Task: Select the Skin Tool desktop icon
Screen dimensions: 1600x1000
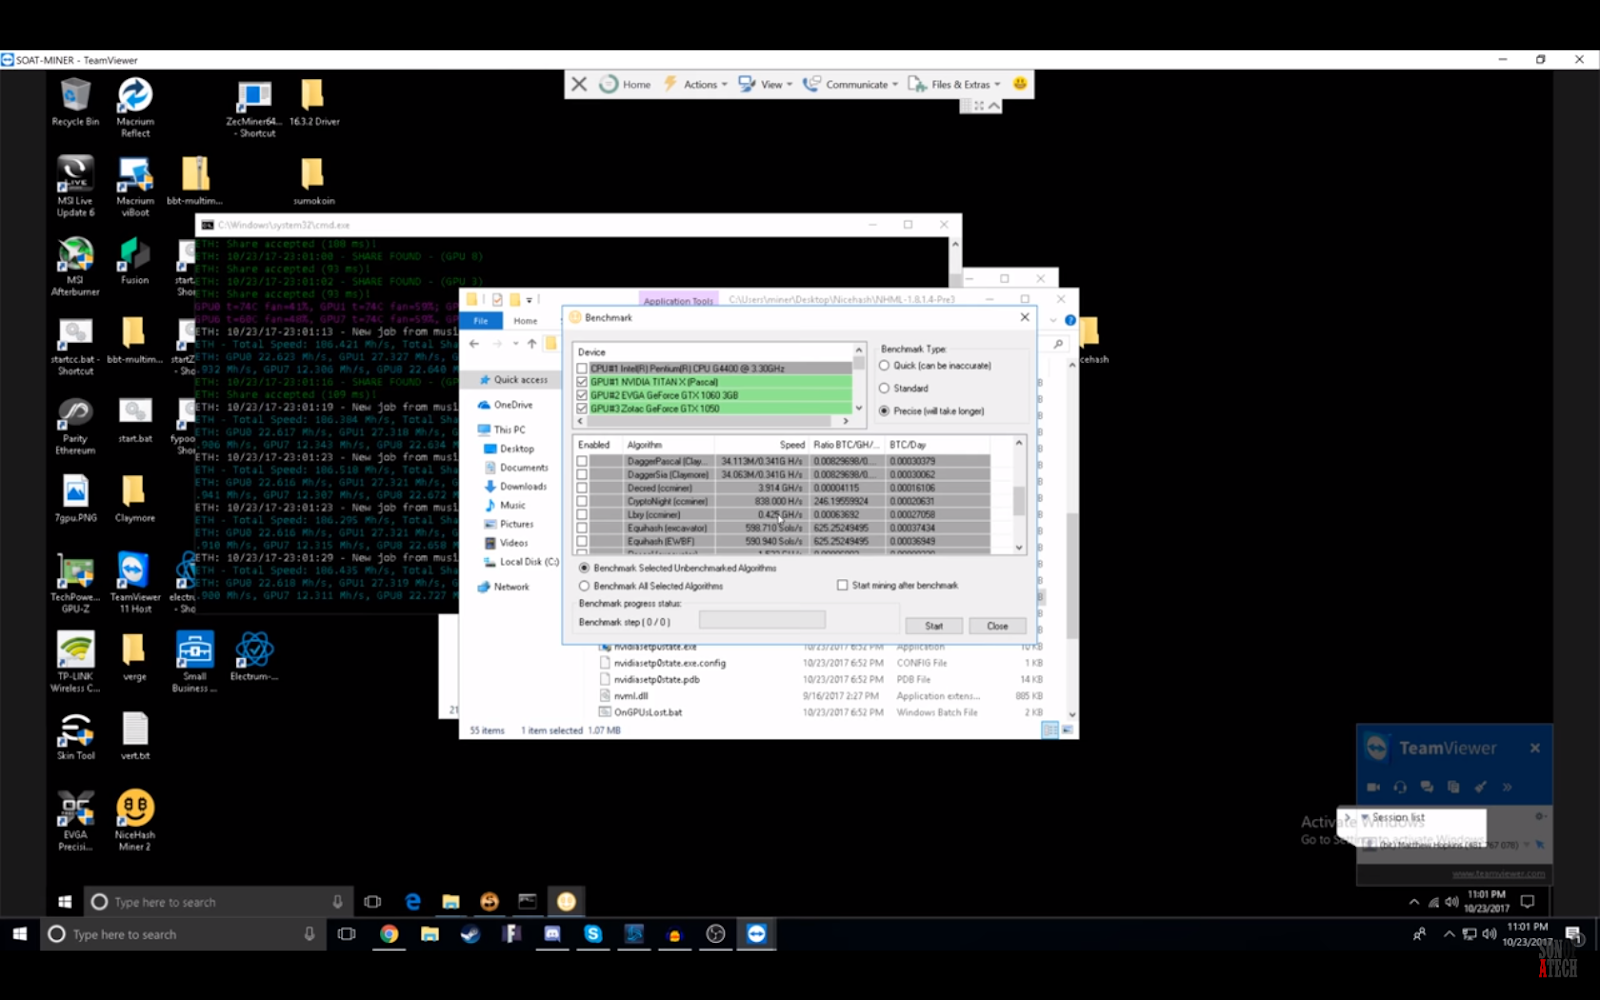Action: coord(75,736)
